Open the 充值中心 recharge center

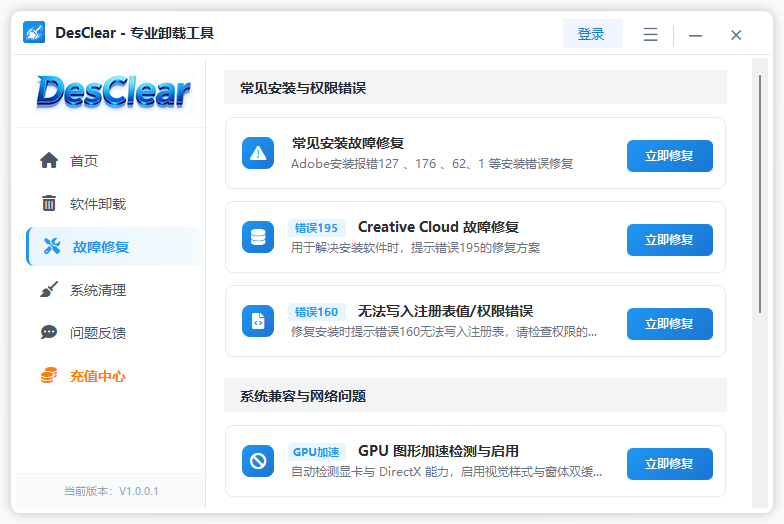[x=114, y=376]
